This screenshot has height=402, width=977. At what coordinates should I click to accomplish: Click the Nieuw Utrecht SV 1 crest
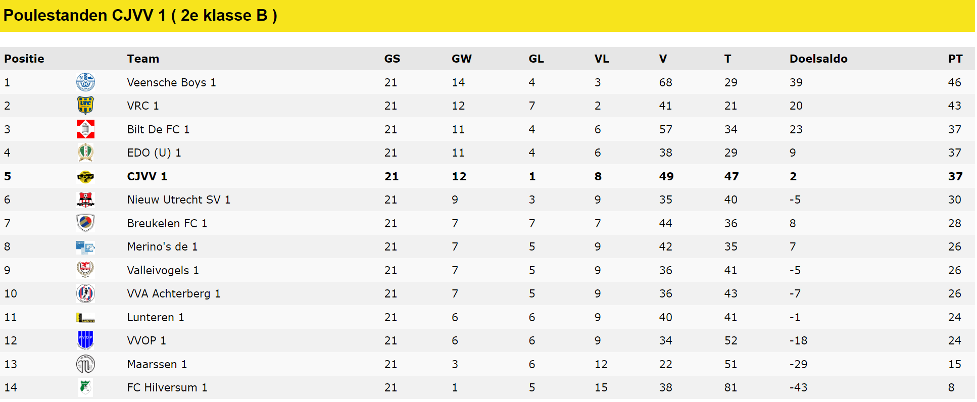(x=85, y=199)
